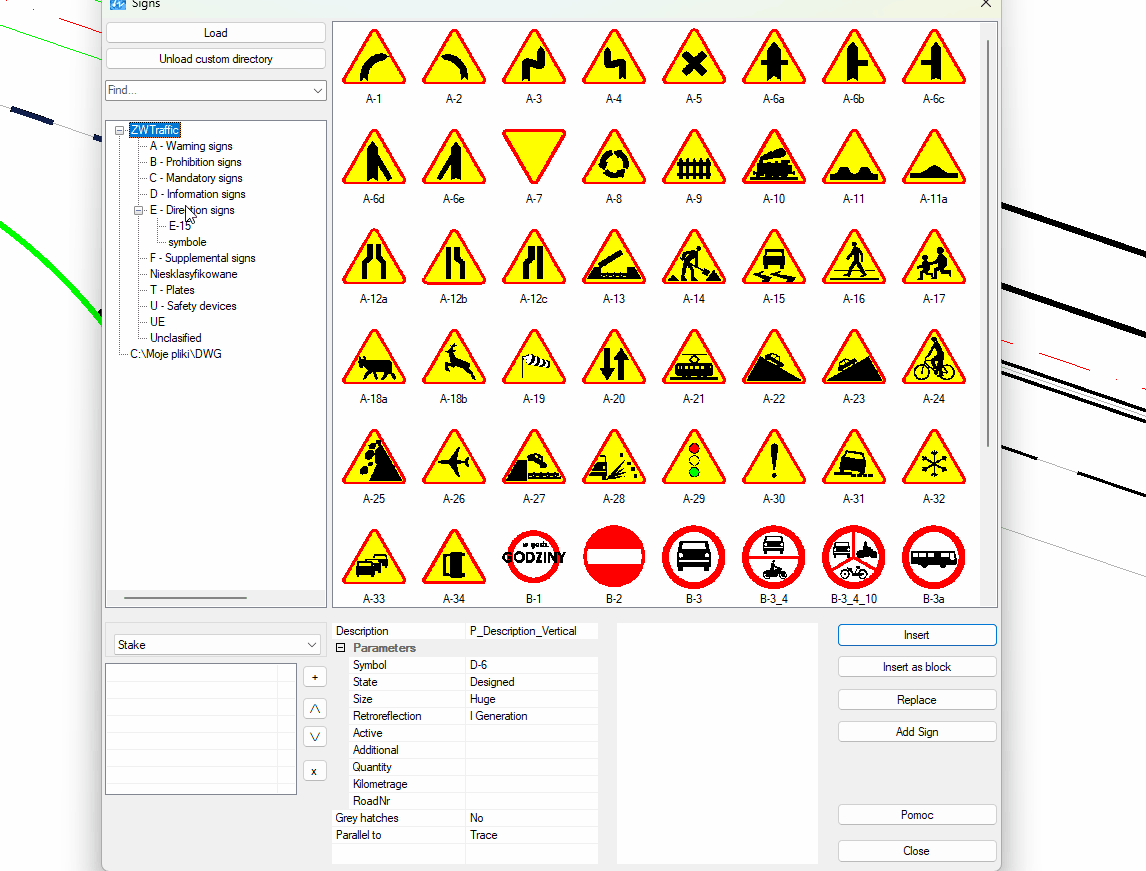This screenshot has height=871, width=1146.
Task: Open the Stake dropdown list
Action: click(x=312, y=645)
